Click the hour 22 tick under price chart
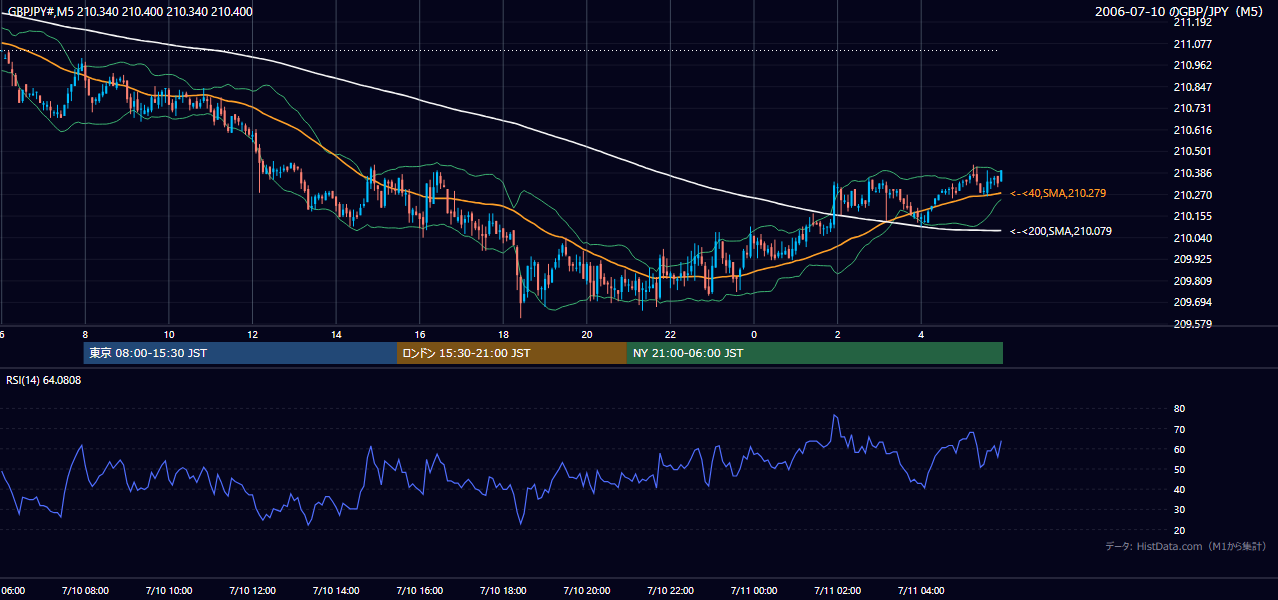Screen dimensions: 1278x600 tap(670, 334)
